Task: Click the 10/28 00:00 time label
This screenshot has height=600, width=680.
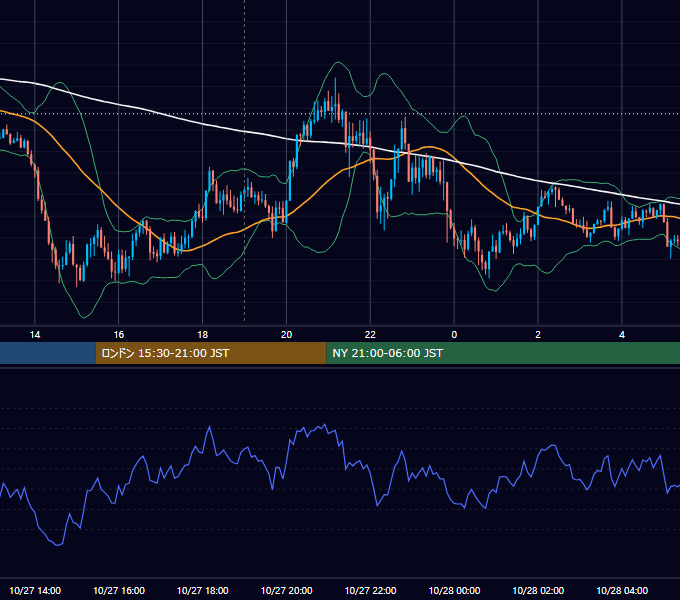Action: (x=454, y=590)
